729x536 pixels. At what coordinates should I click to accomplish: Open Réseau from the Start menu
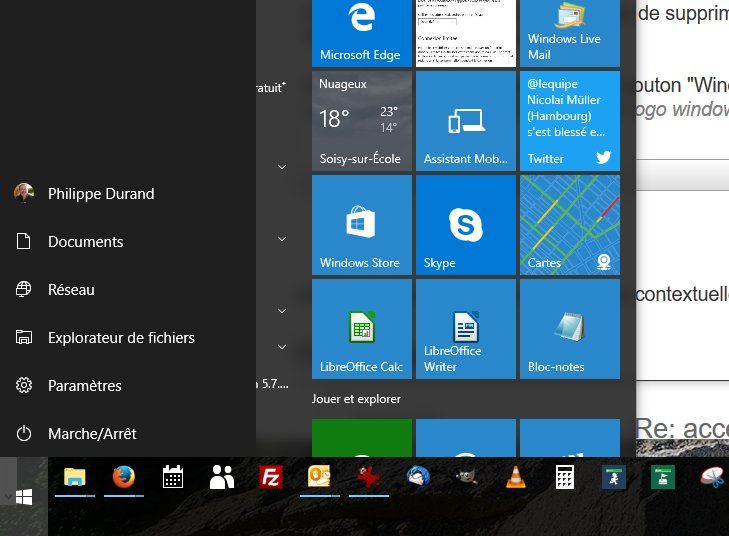tap(128, 290)
